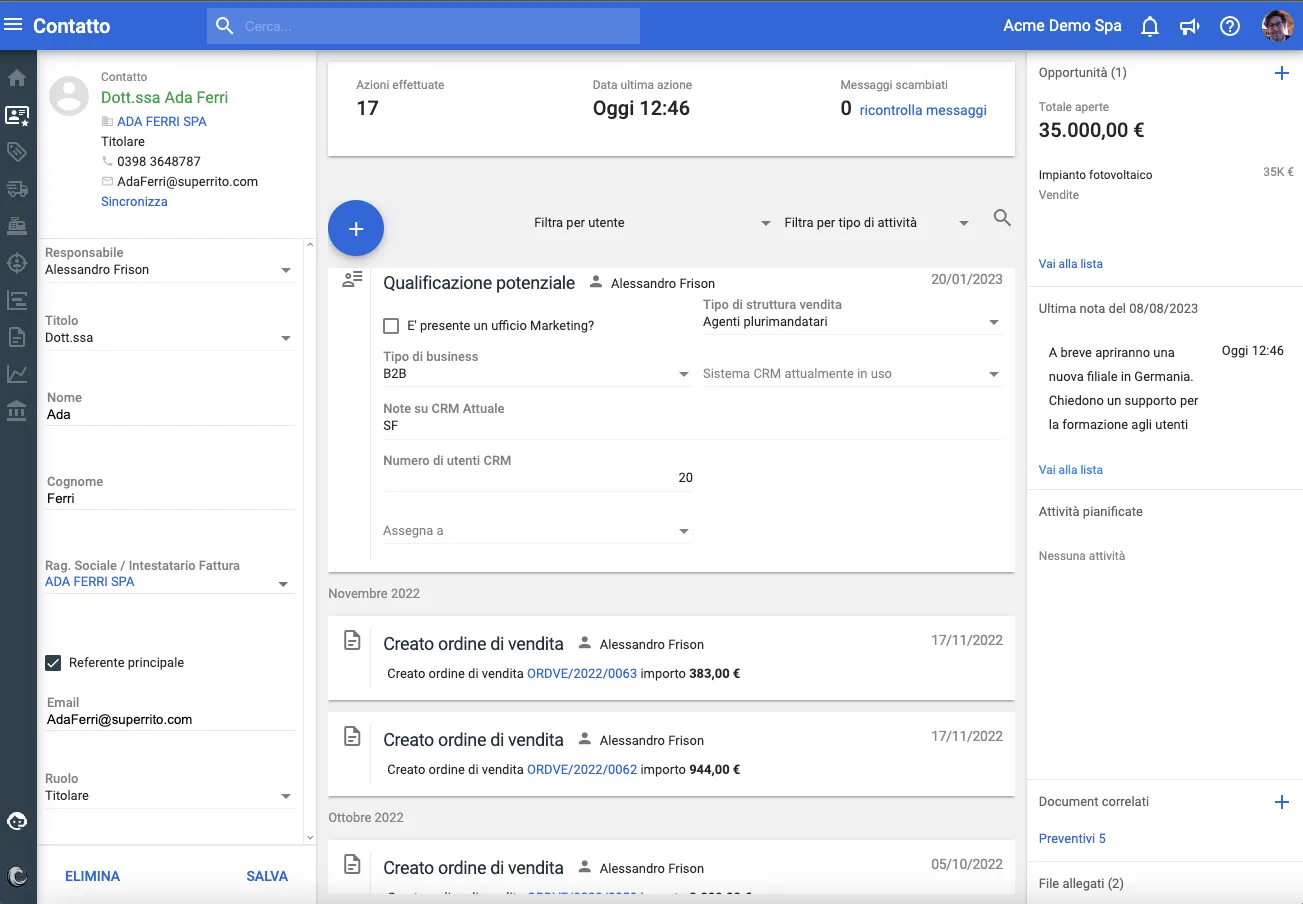Open the user profile avatar
Image resolution: width=1303 pixels, height=904 pixels.
pyautogui.click(x=1277, y=26)
